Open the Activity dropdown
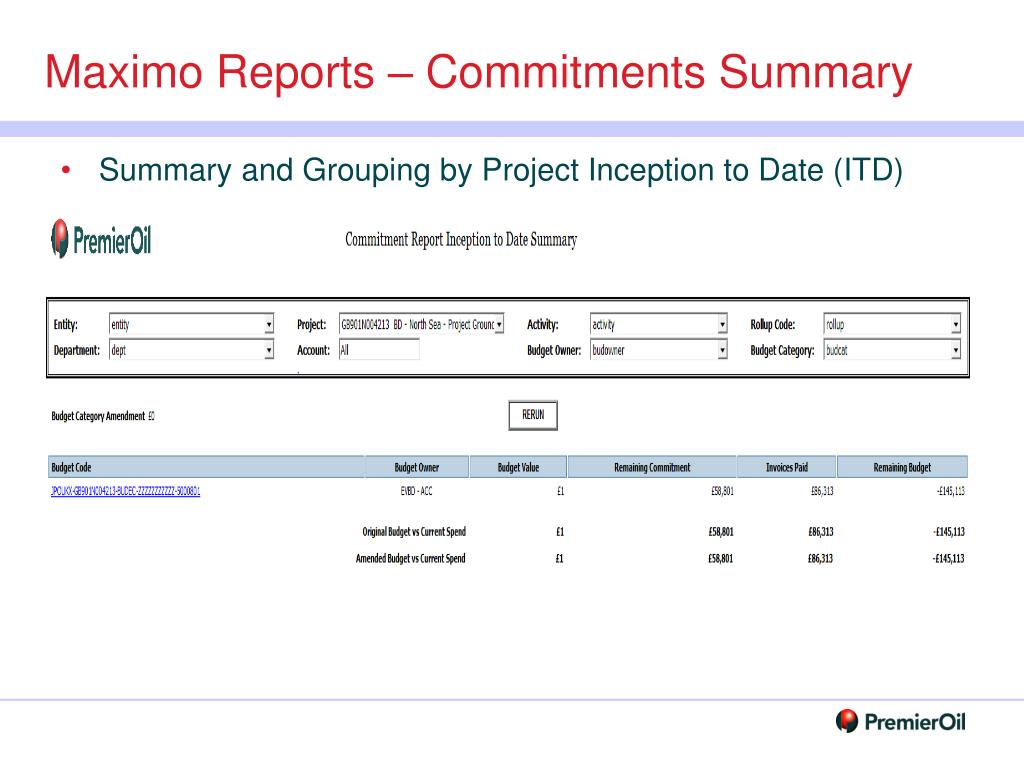Viewport: 1024px width, 768px height. (x=658, y=324)
